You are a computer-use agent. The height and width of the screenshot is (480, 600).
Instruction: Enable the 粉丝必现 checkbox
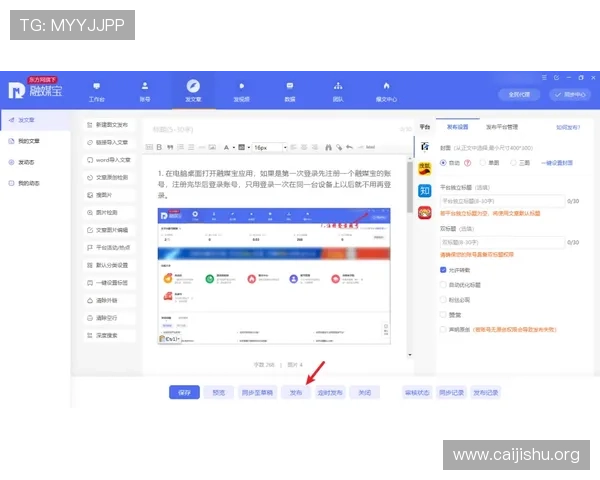pos(443,300)
